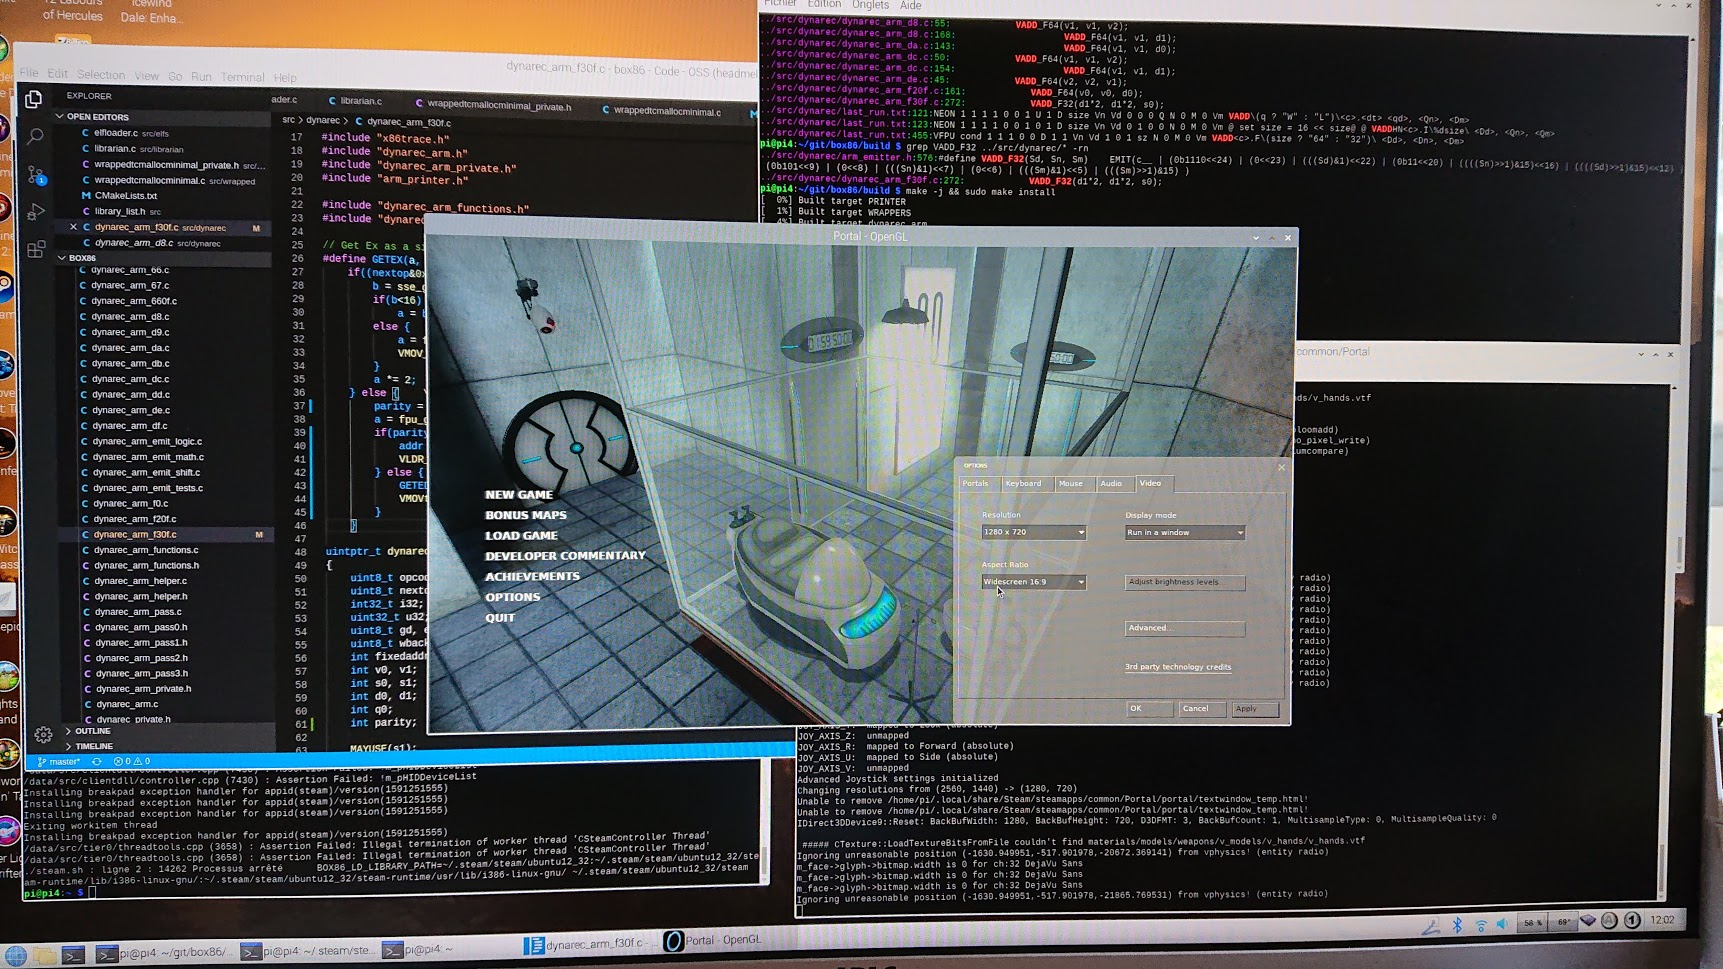Click the Bluetooth icon in system tray
1723x969 pixels.
(1457, 925)
